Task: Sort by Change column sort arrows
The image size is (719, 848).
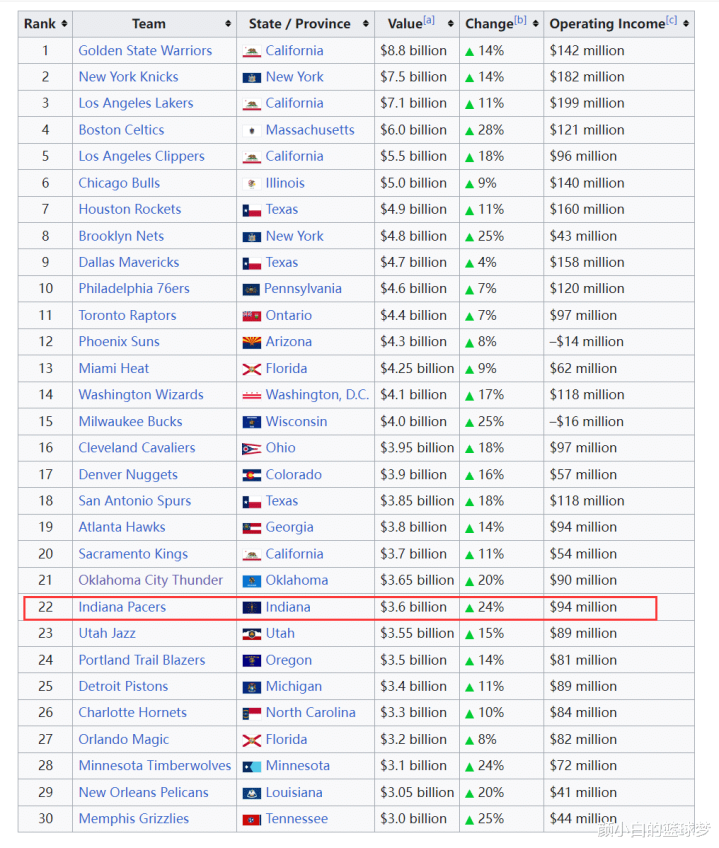Action: 536,24
